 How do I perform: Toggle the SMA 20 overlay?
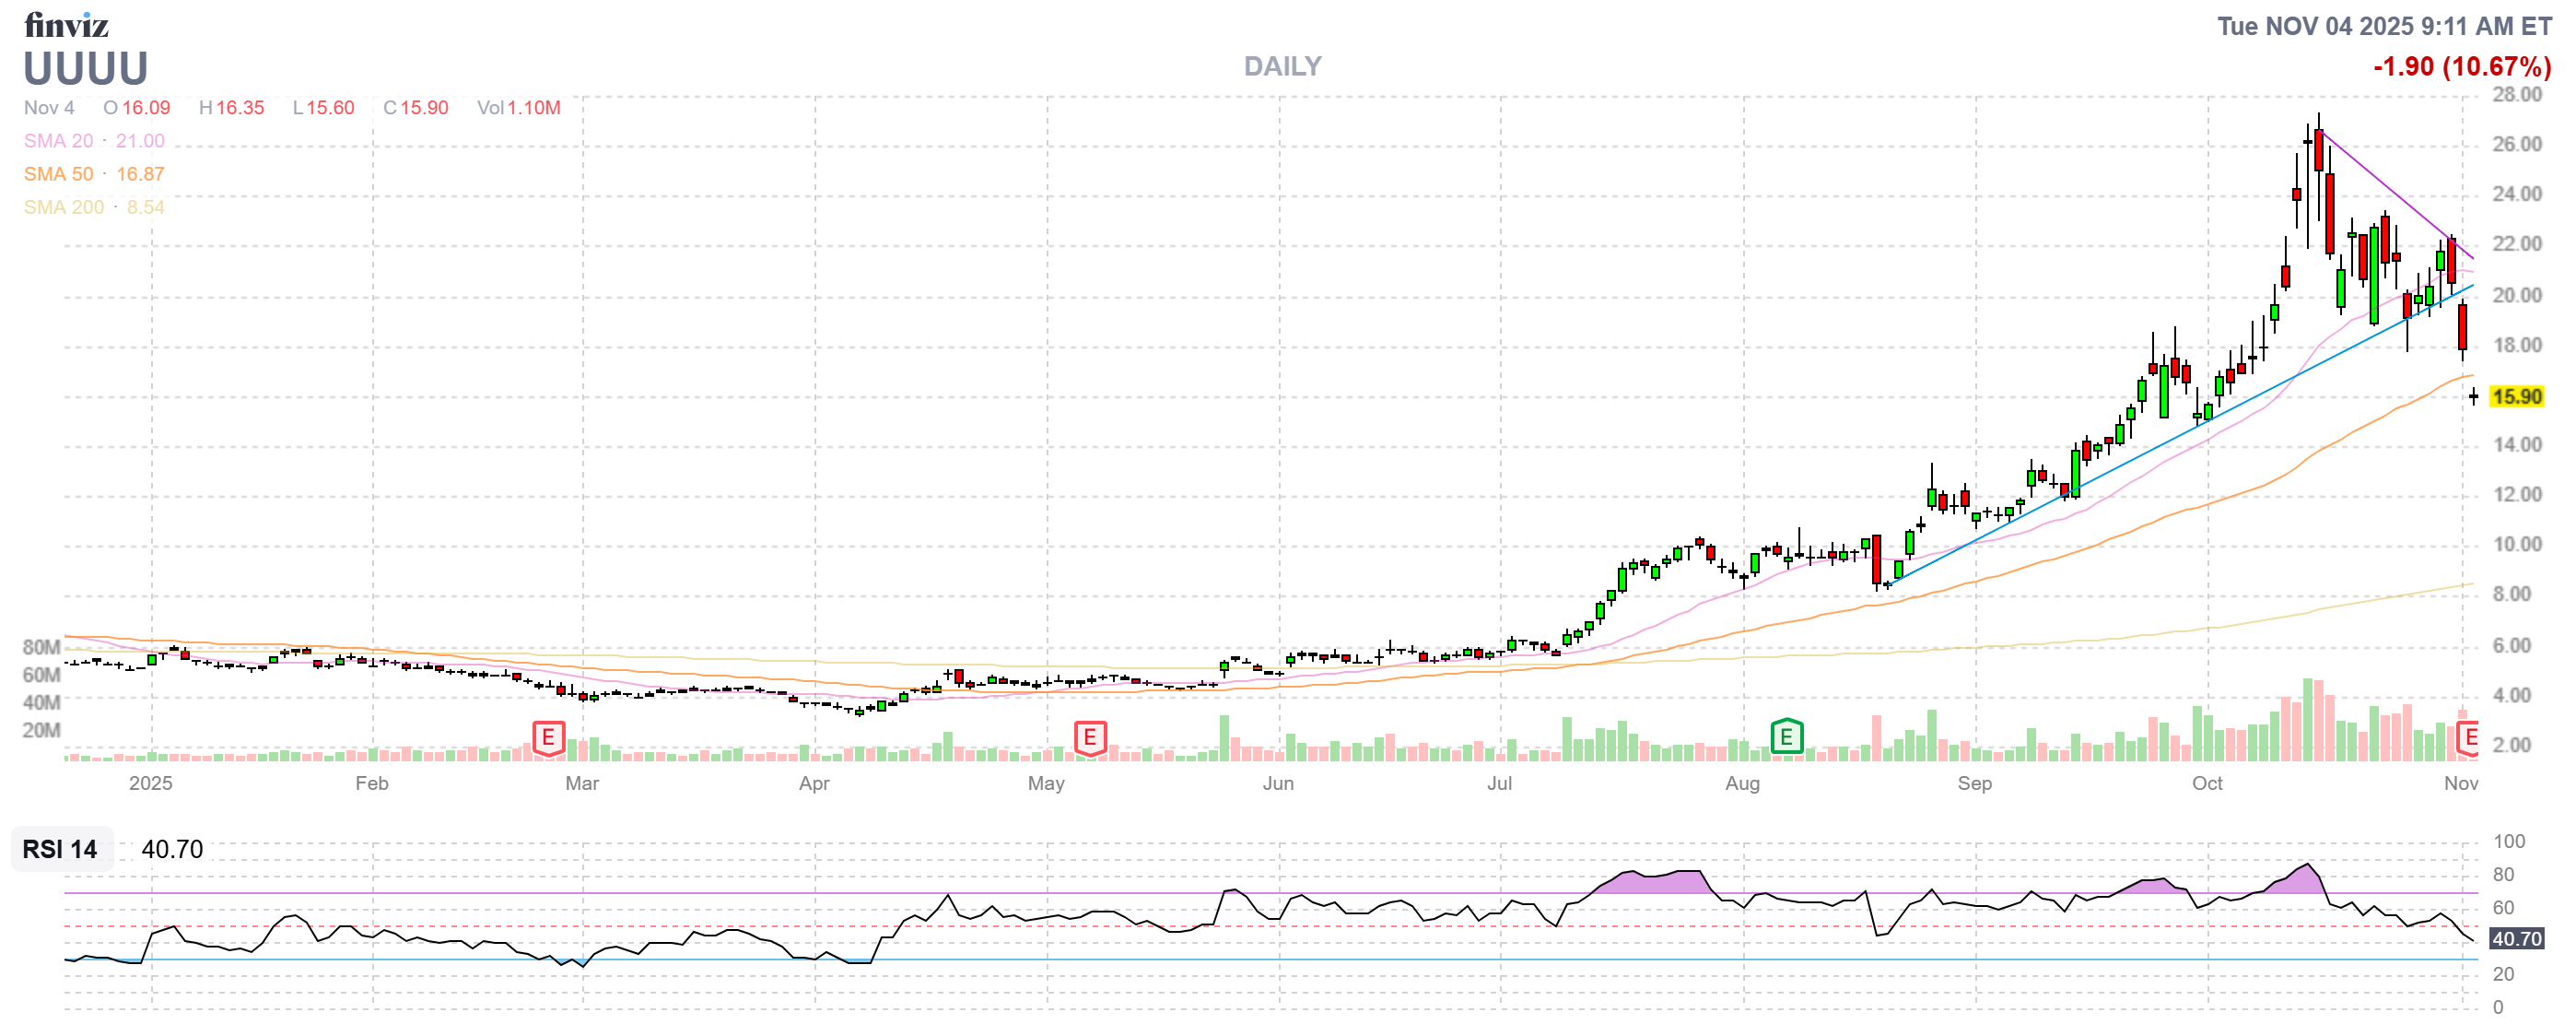(x=92, y=141)
